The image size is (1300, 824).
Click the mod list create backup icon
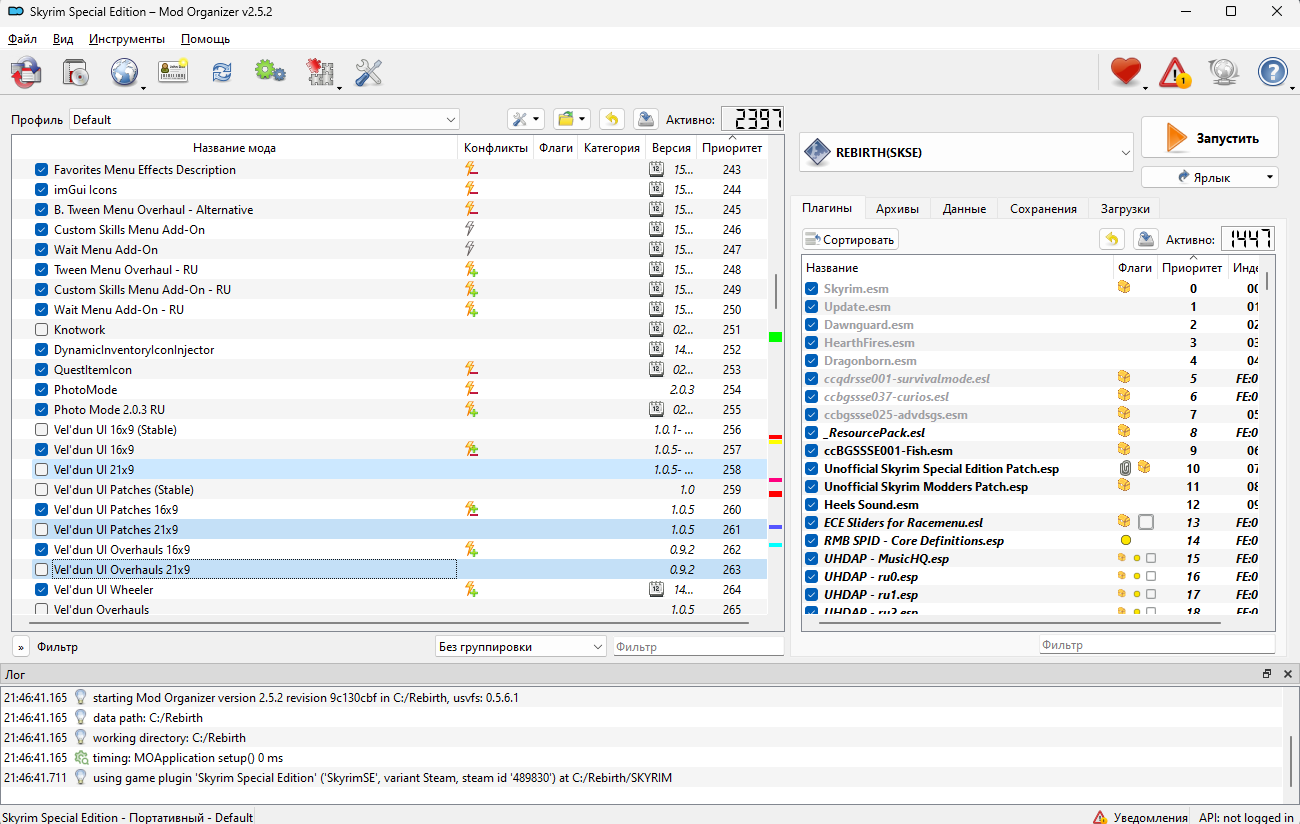pos(646,119)
